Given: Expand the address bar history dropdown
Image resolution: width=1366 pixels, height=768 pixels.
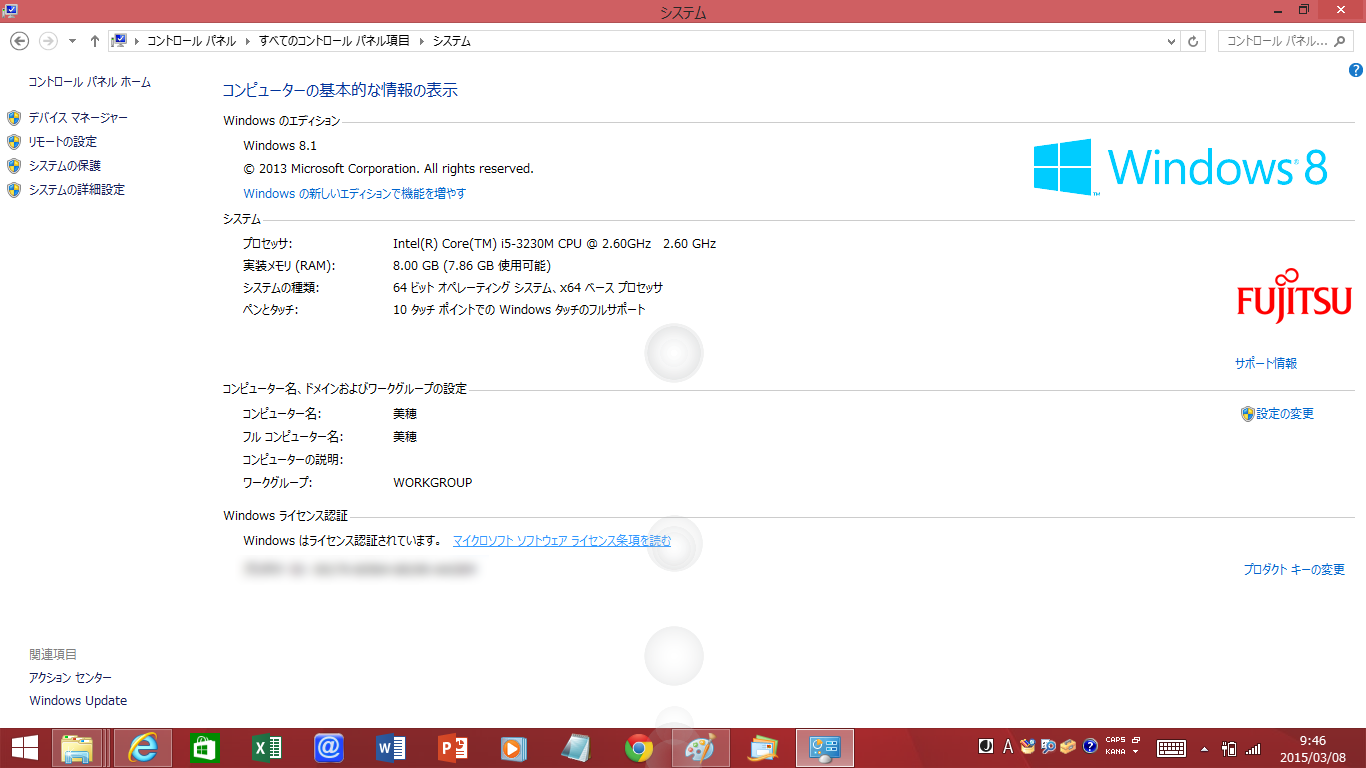Looking at the screenshot, I should 1172,41.
